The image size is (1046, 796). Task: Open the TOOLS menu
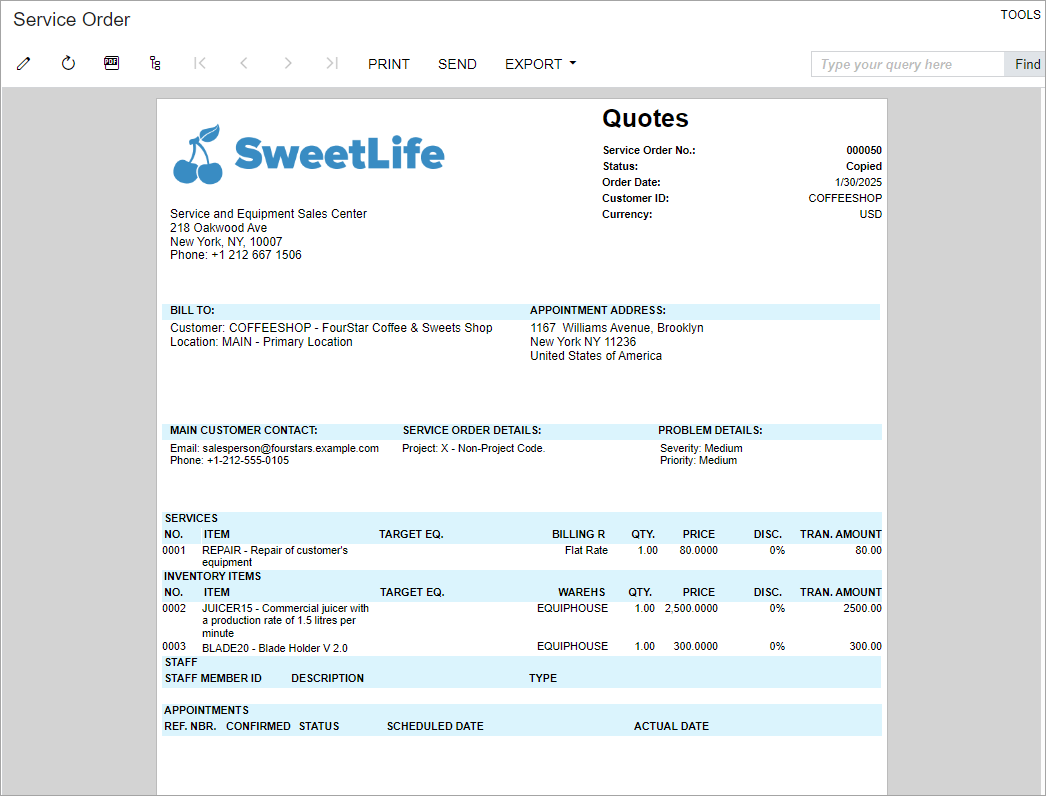pos(1020,15)
